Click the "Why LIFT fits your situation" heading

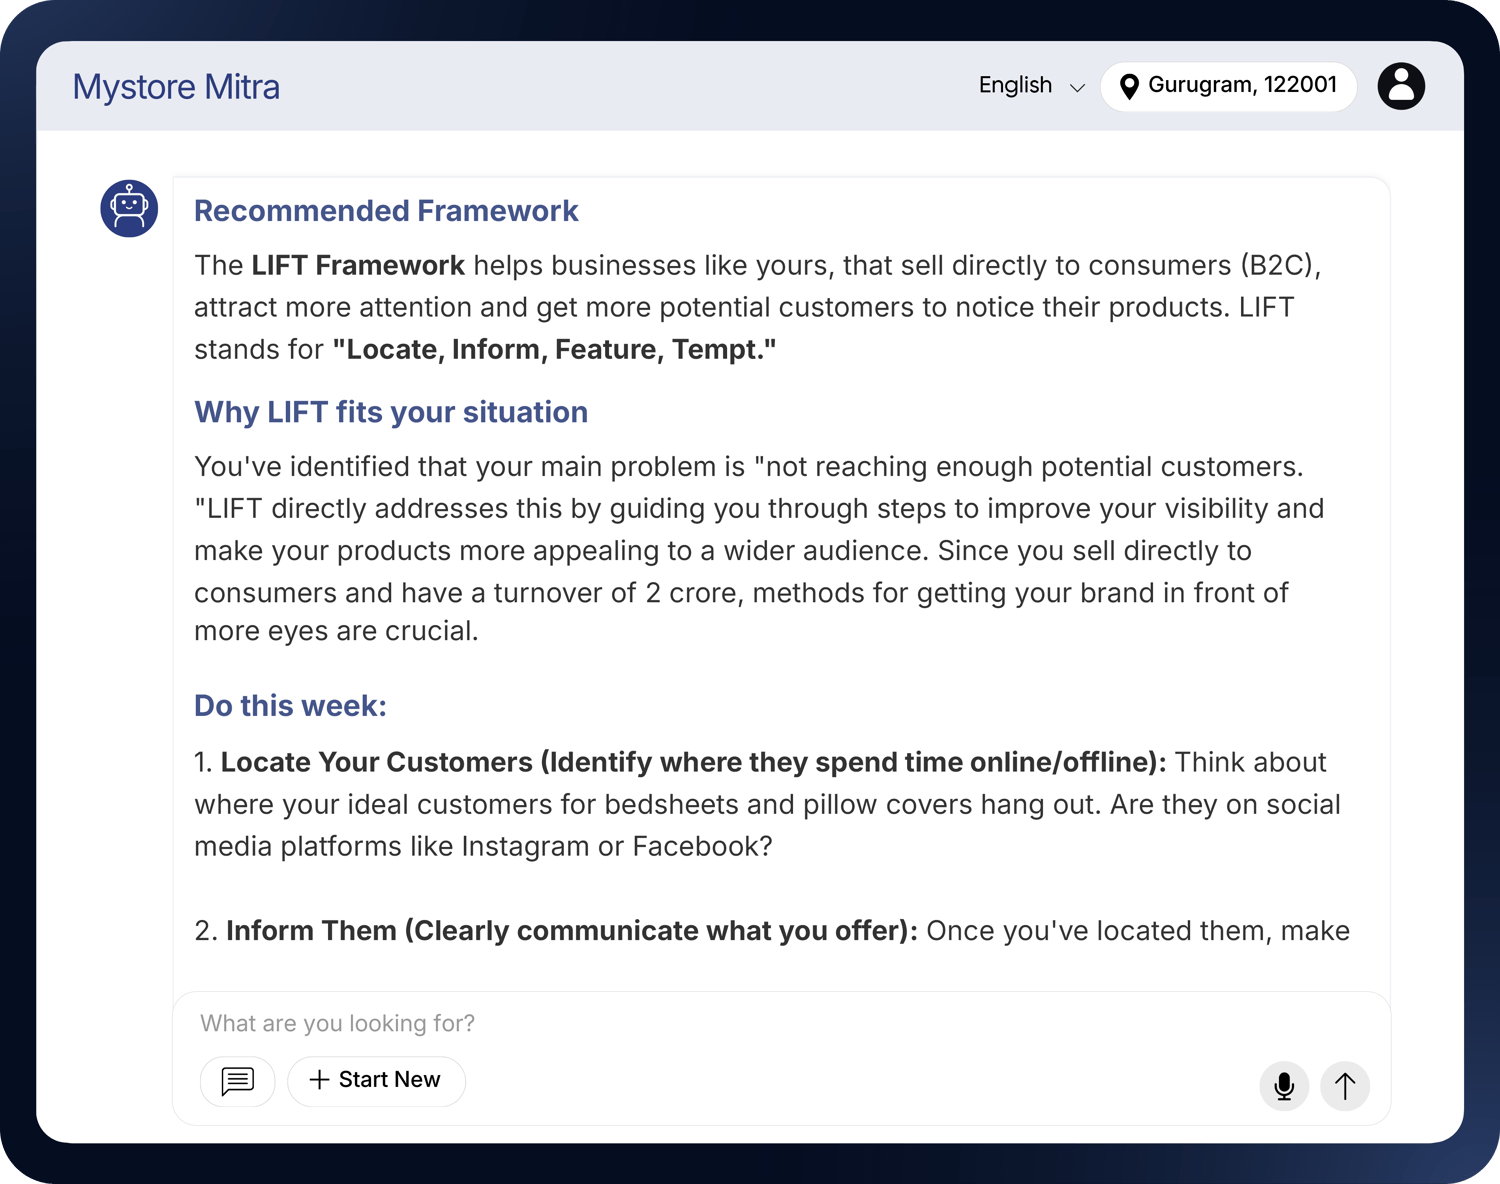click(391, 412)
